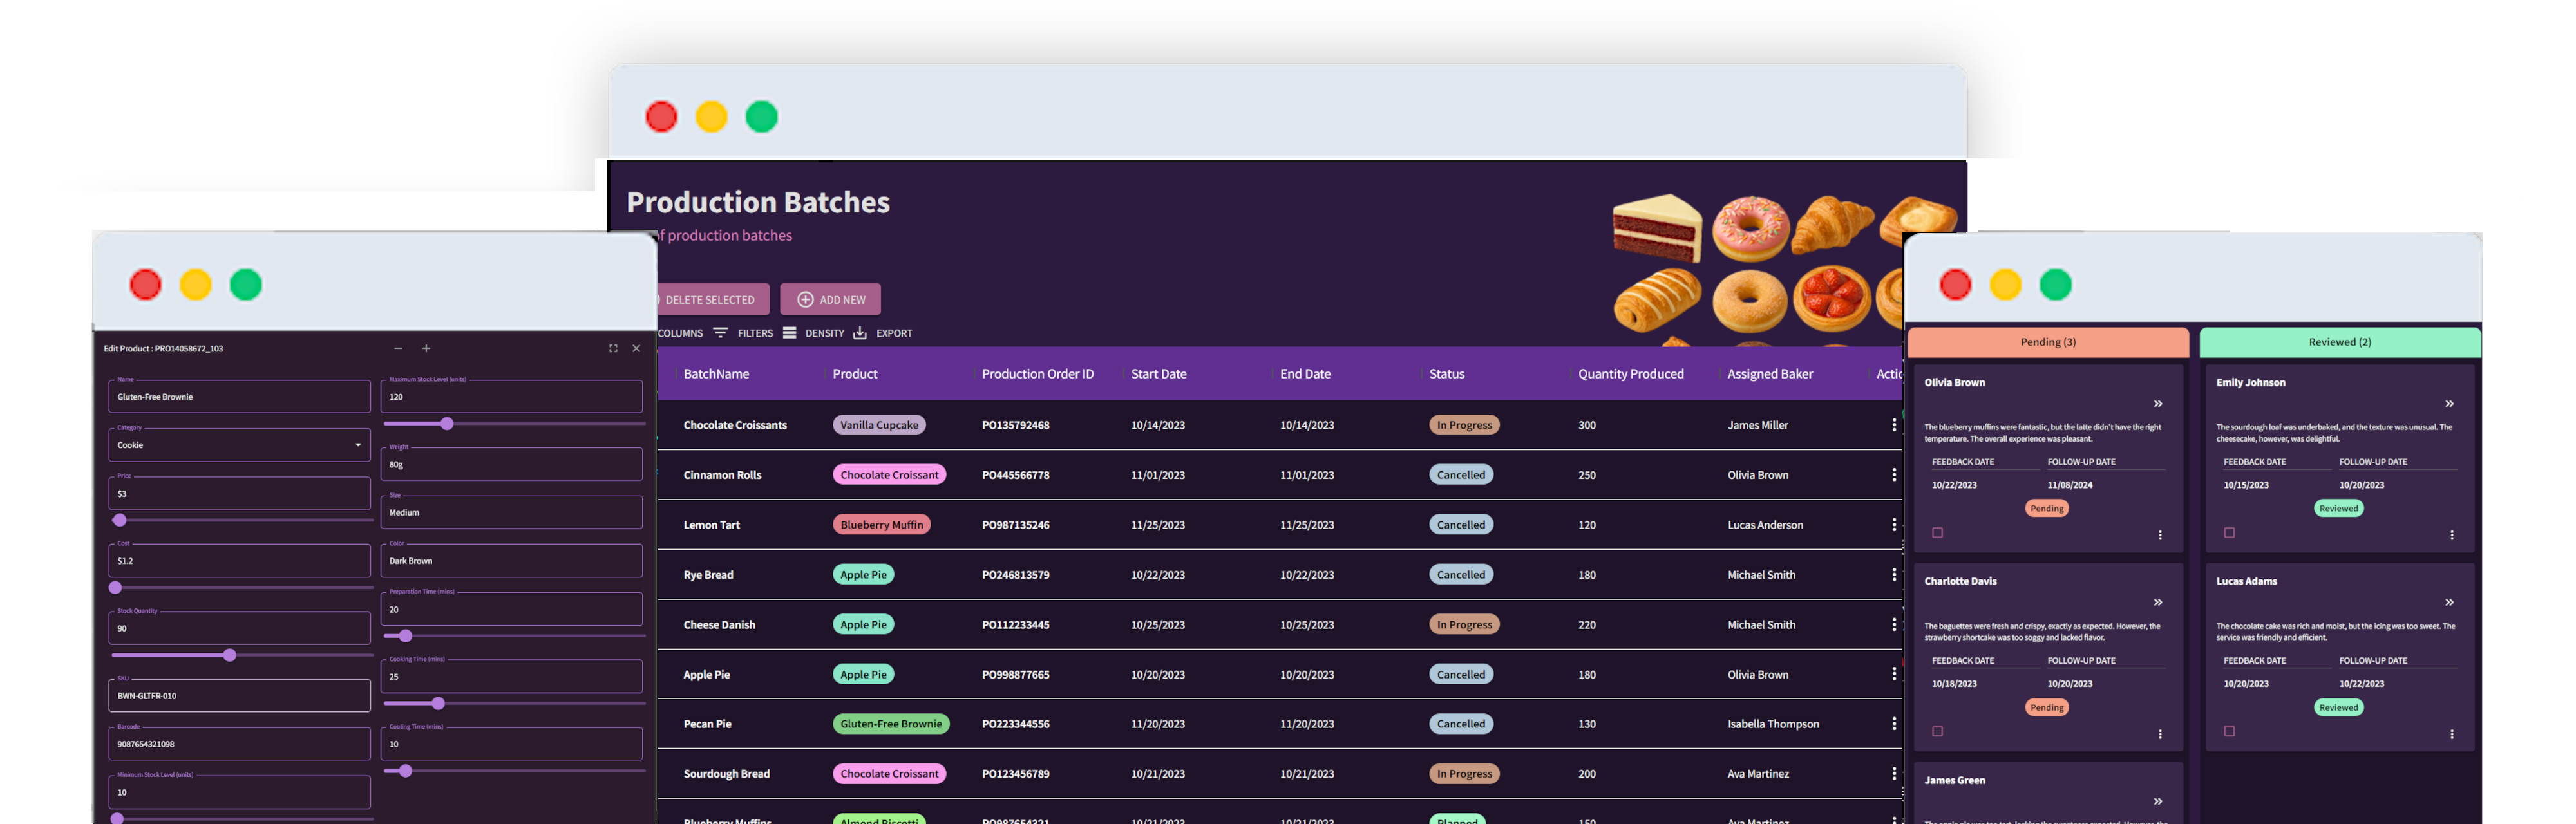Screen dimensions: 2576x824
Task: Click Reviewed badge on Lucas Adams card
Action: coord(2338,707)
